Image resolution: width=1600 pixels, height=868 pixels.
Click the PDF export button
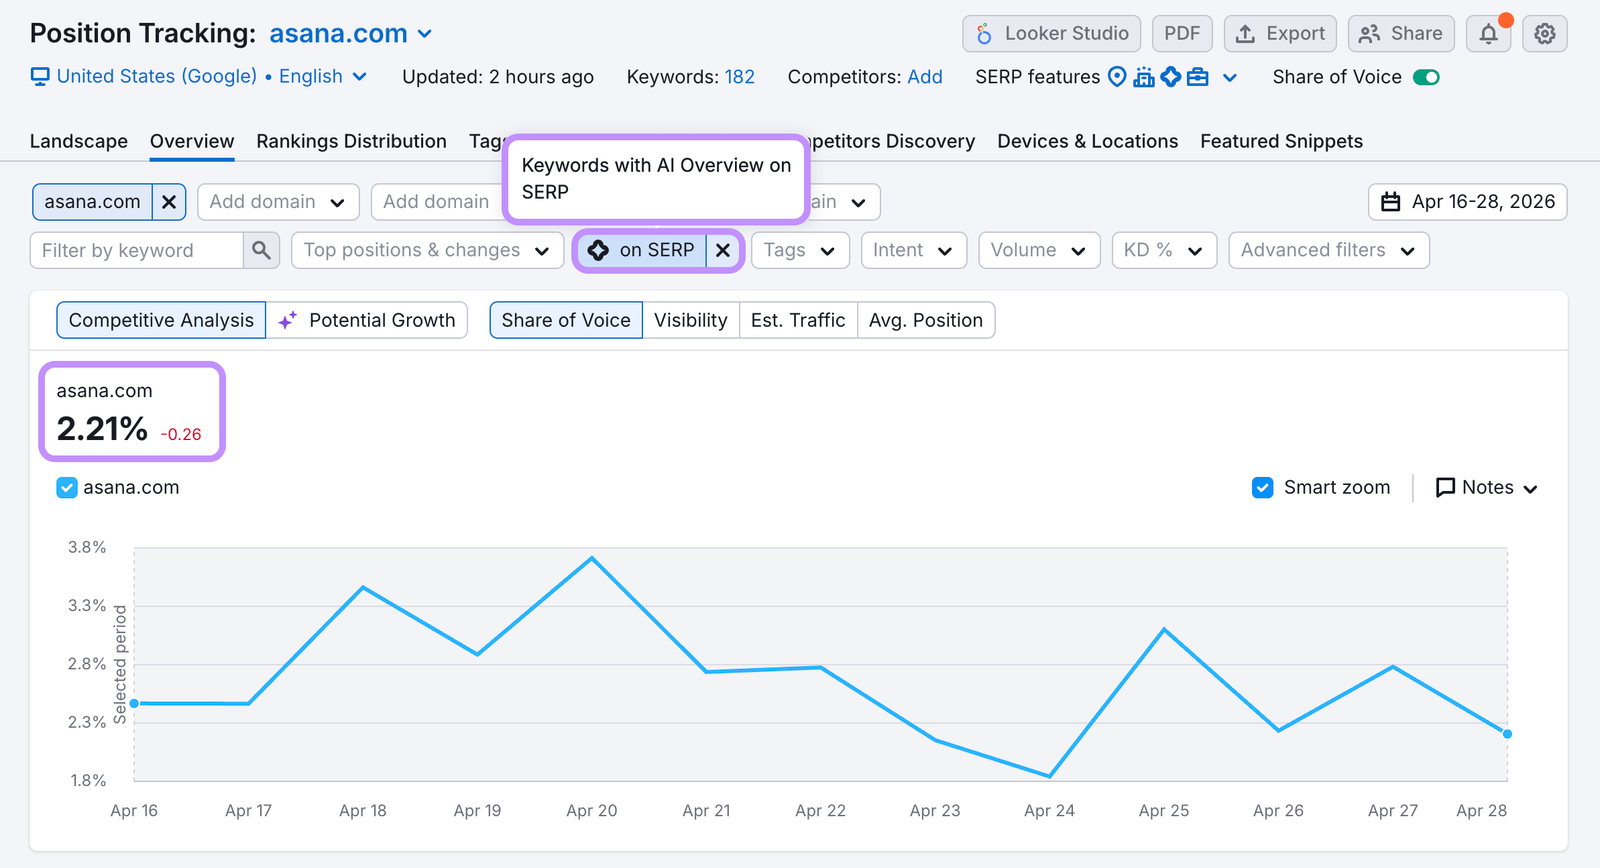point(1182,34)
